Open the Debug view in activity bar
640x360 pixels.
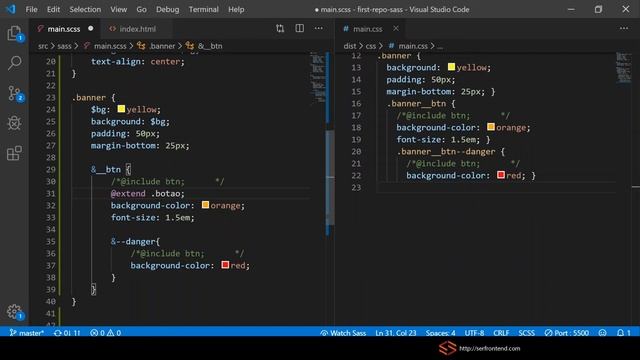14,123
